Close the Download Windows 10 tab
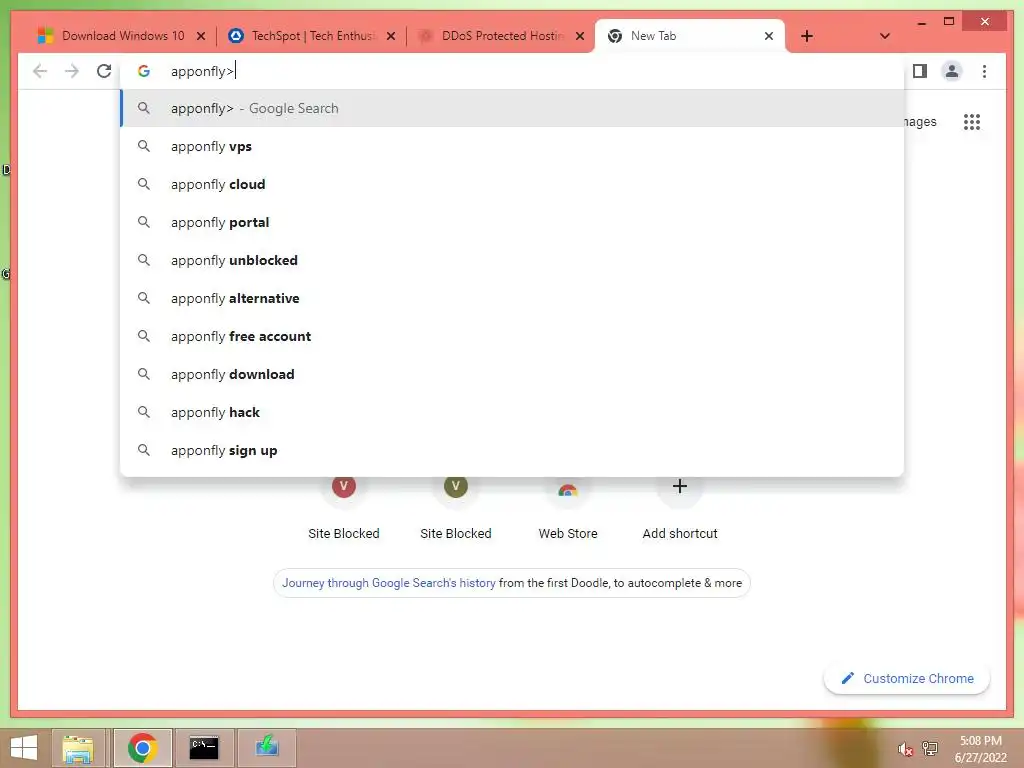The width and height of the screenshot is (1024, 768). tap(200, 36)
